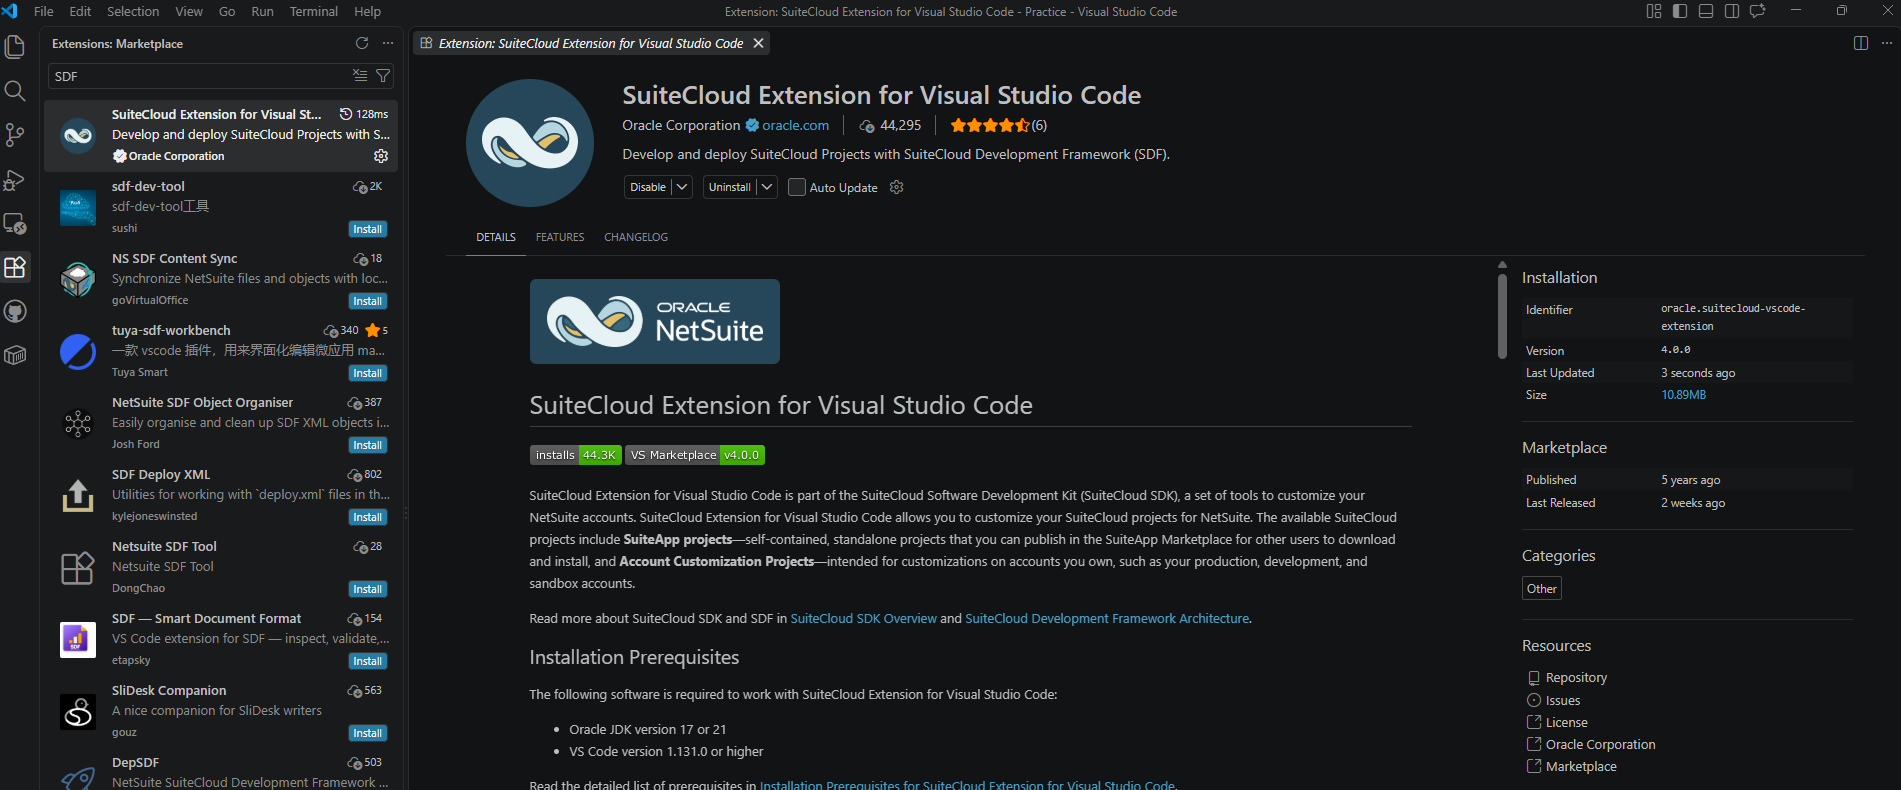Install the sdf-dev-tool extension

[368, 229]
